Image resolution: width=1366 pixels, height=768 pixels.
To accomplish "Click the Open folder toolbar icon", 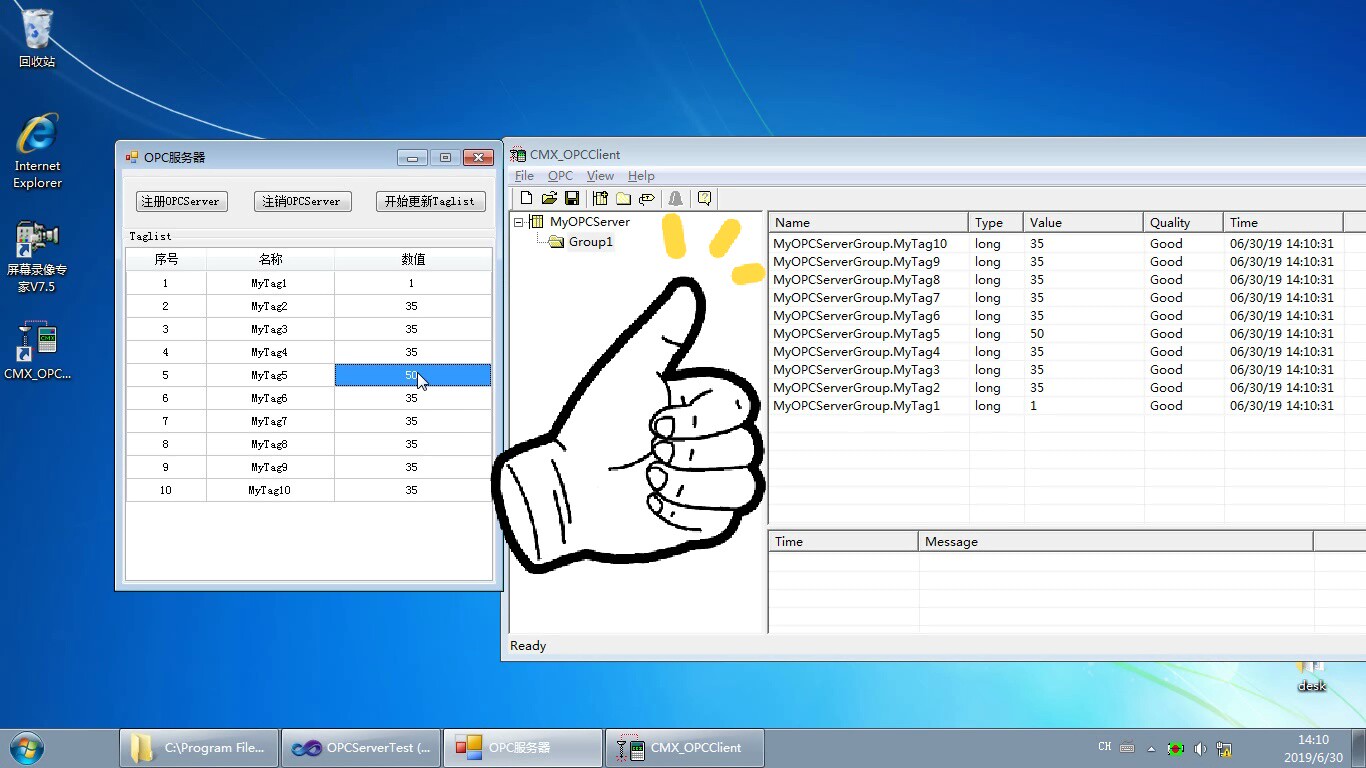I will point(549,198).
